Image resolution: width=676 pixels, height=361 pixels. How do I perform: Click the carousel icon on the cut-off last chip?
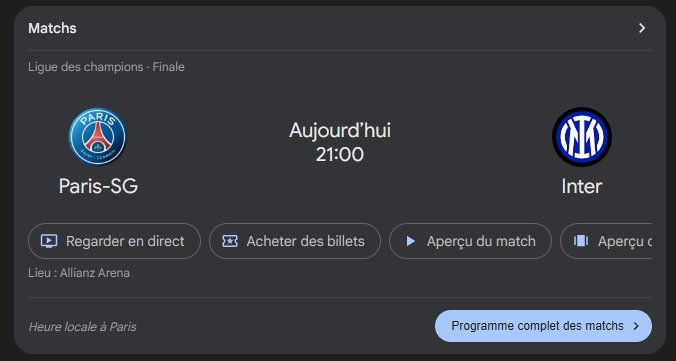pos(581,241)
